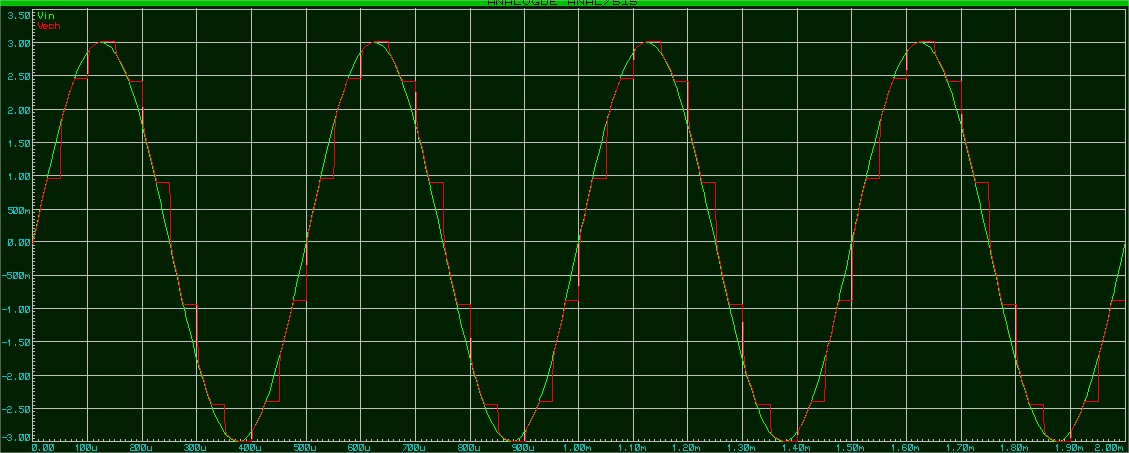Click the 2.00 voltage axis label
This screenshot has height=453, width=1129.
pos(21,110)
